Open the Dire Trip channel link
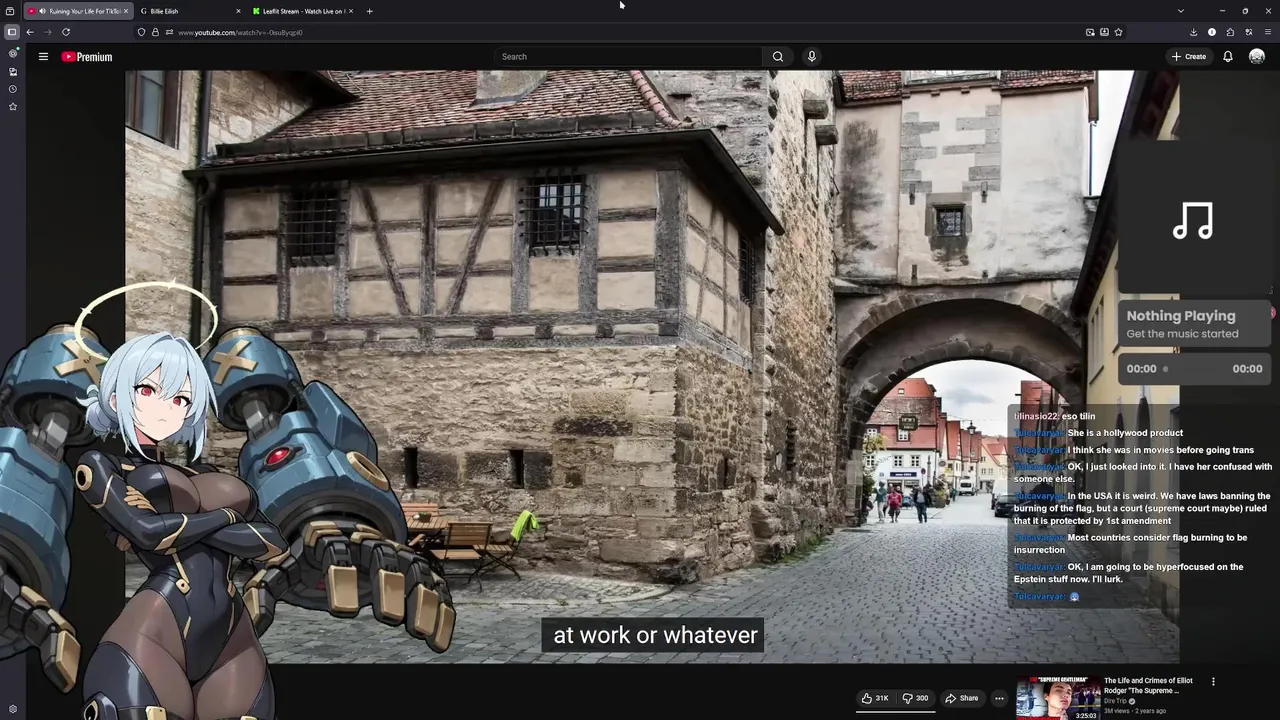The image size is (1280, 720). 1116,701
